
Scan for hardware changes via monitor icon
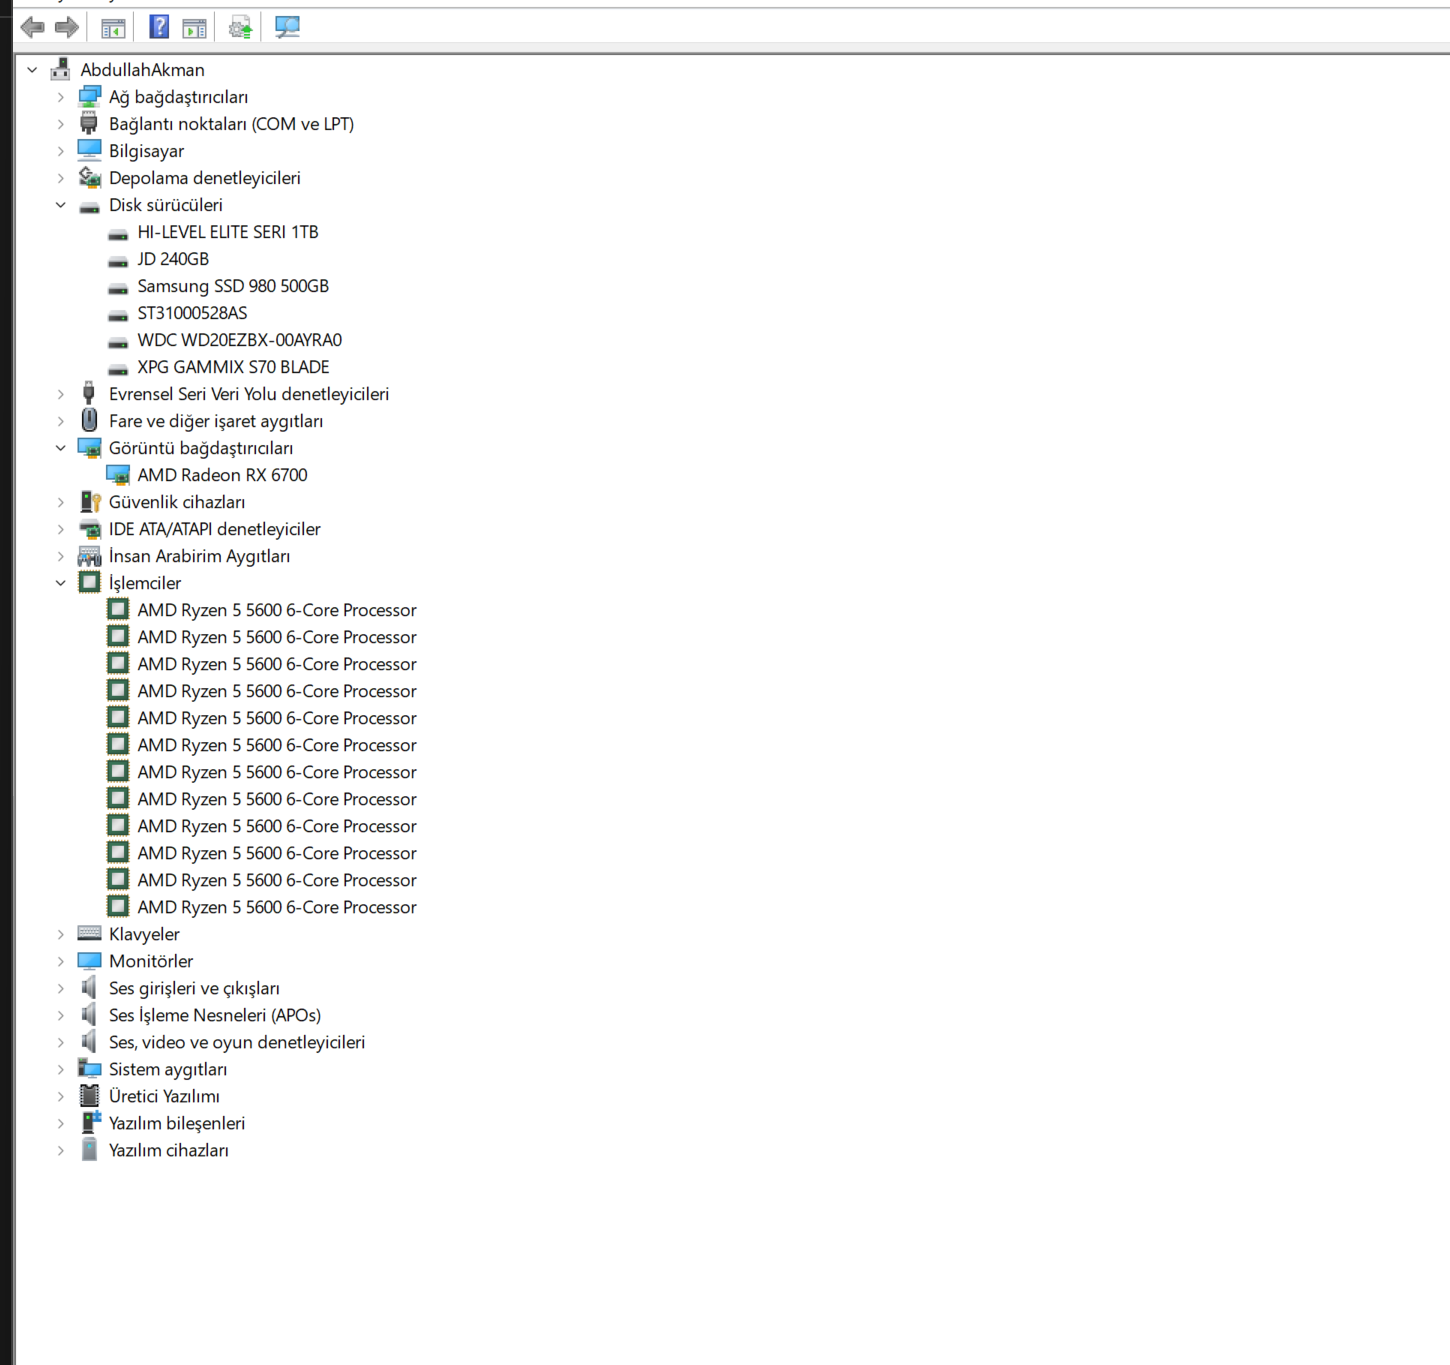[x=287, y=27]
